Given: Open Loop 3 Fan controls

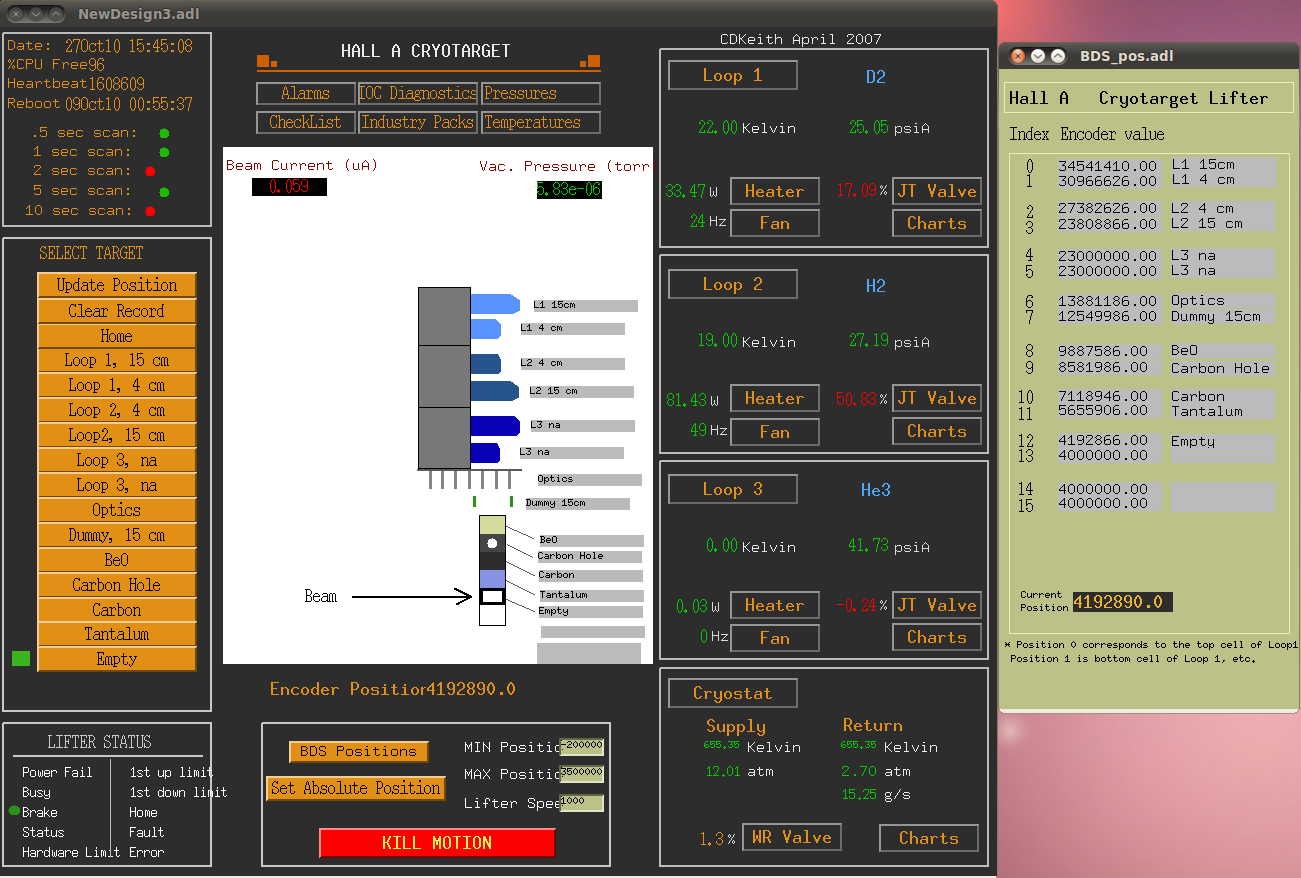Looking at the screenshot, I should 775,637.
